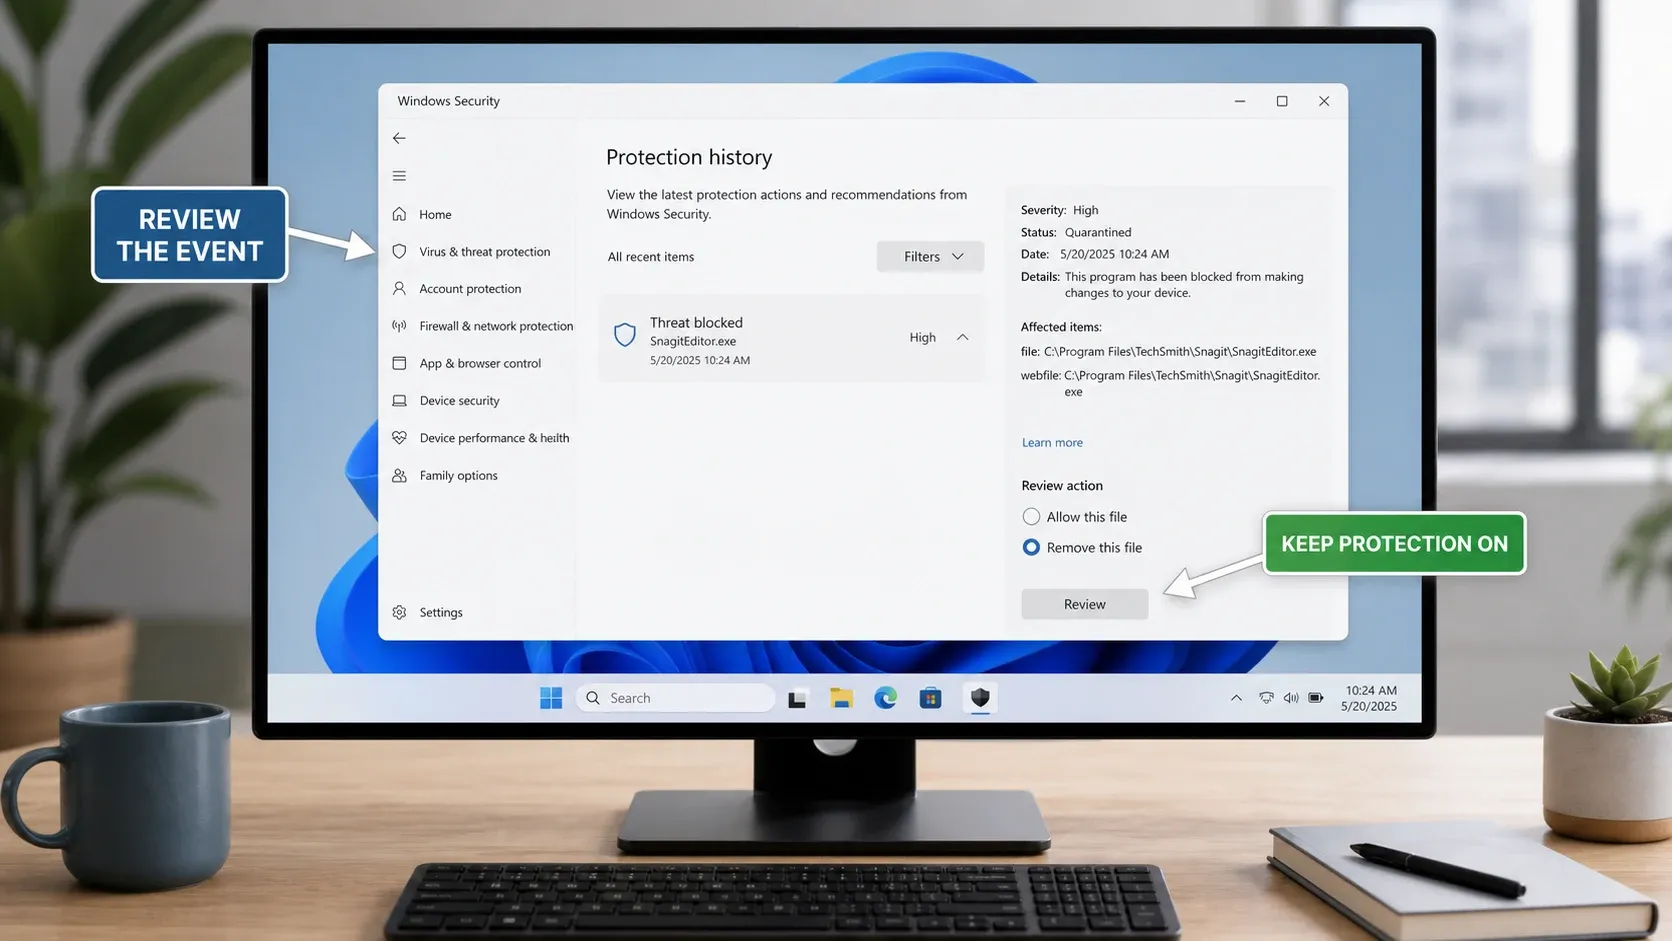This screenshot has height=941, width=1672.
Task: Click the Status: Quarantined text
Action: click(x=1076, y=232)
